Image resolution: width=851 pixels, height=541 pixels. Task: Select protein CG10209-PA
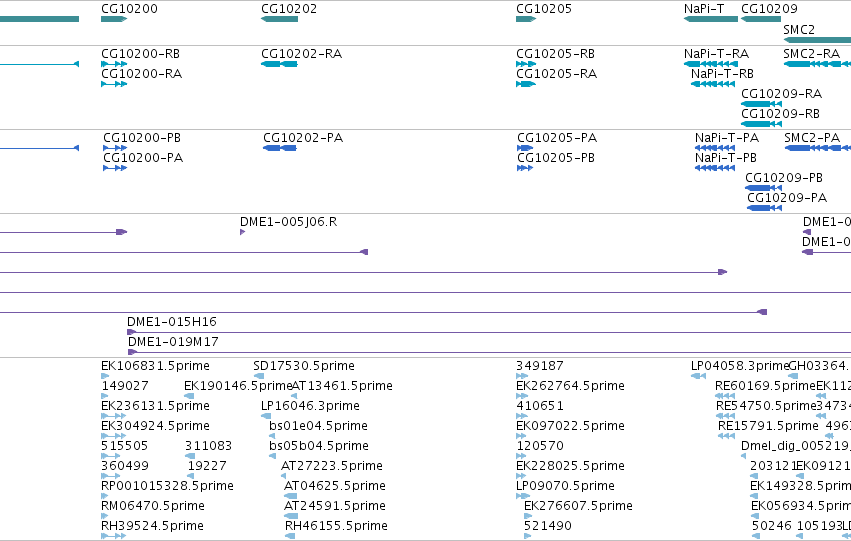pyautogui.click(x=765, y=208)
